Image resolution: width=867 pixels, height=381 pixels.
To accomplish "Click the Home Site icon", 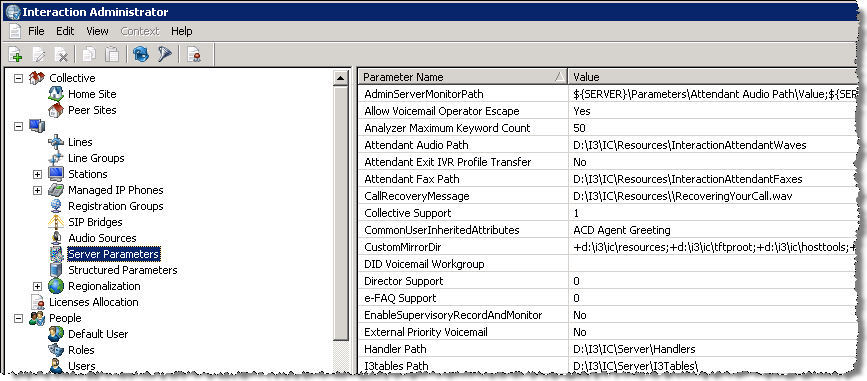I will coord(56,94).
